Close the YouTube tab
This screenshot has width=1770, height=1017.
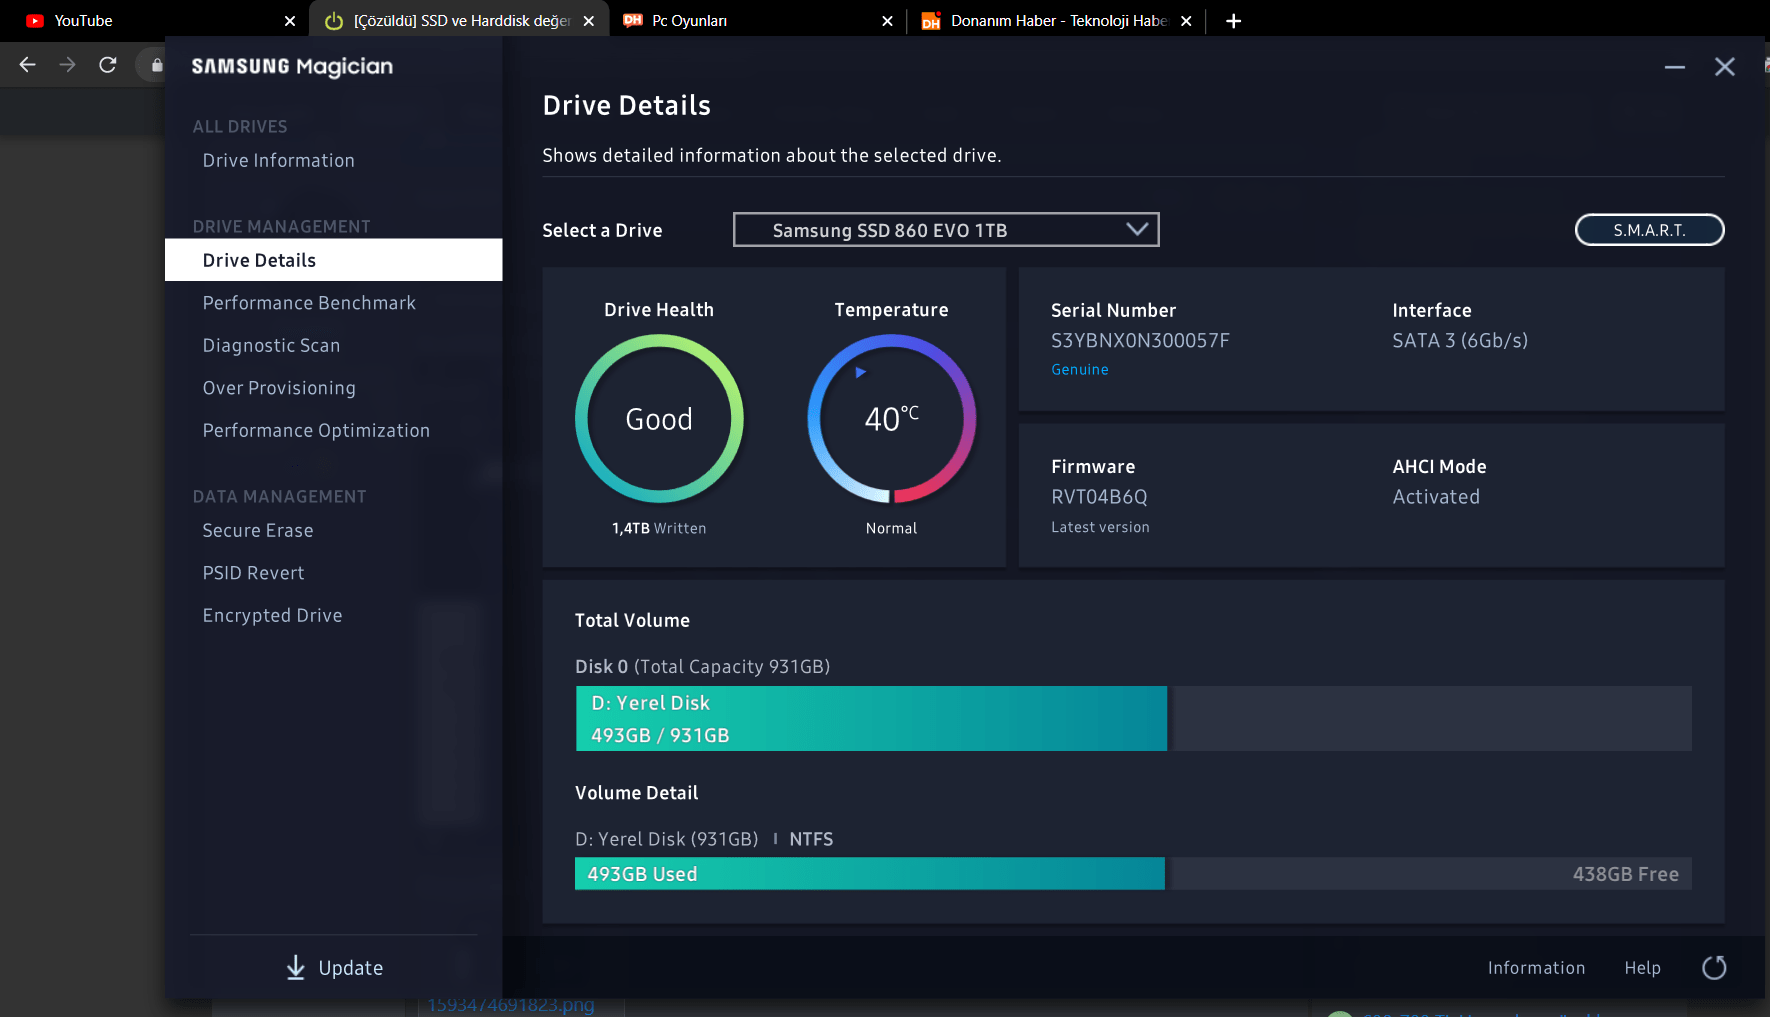(290, 21)
